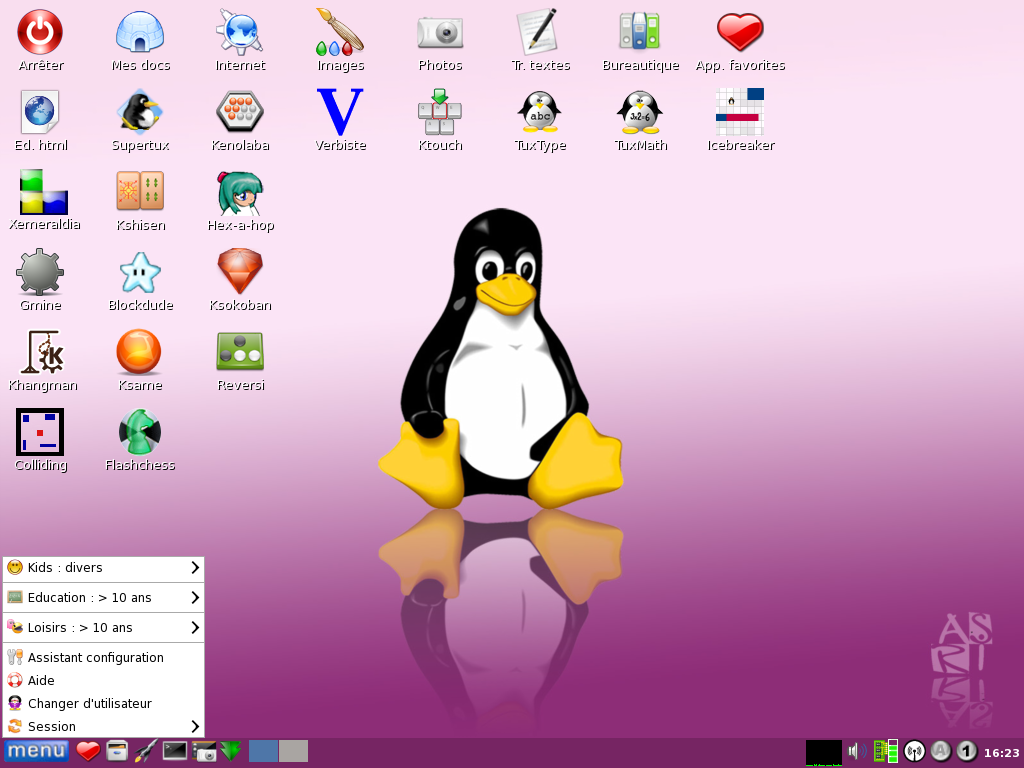The height and width of the screenshot is (768, 1024).
Task: Click the arrow beside Kids : divers
Action: click(x=195, y=568)
